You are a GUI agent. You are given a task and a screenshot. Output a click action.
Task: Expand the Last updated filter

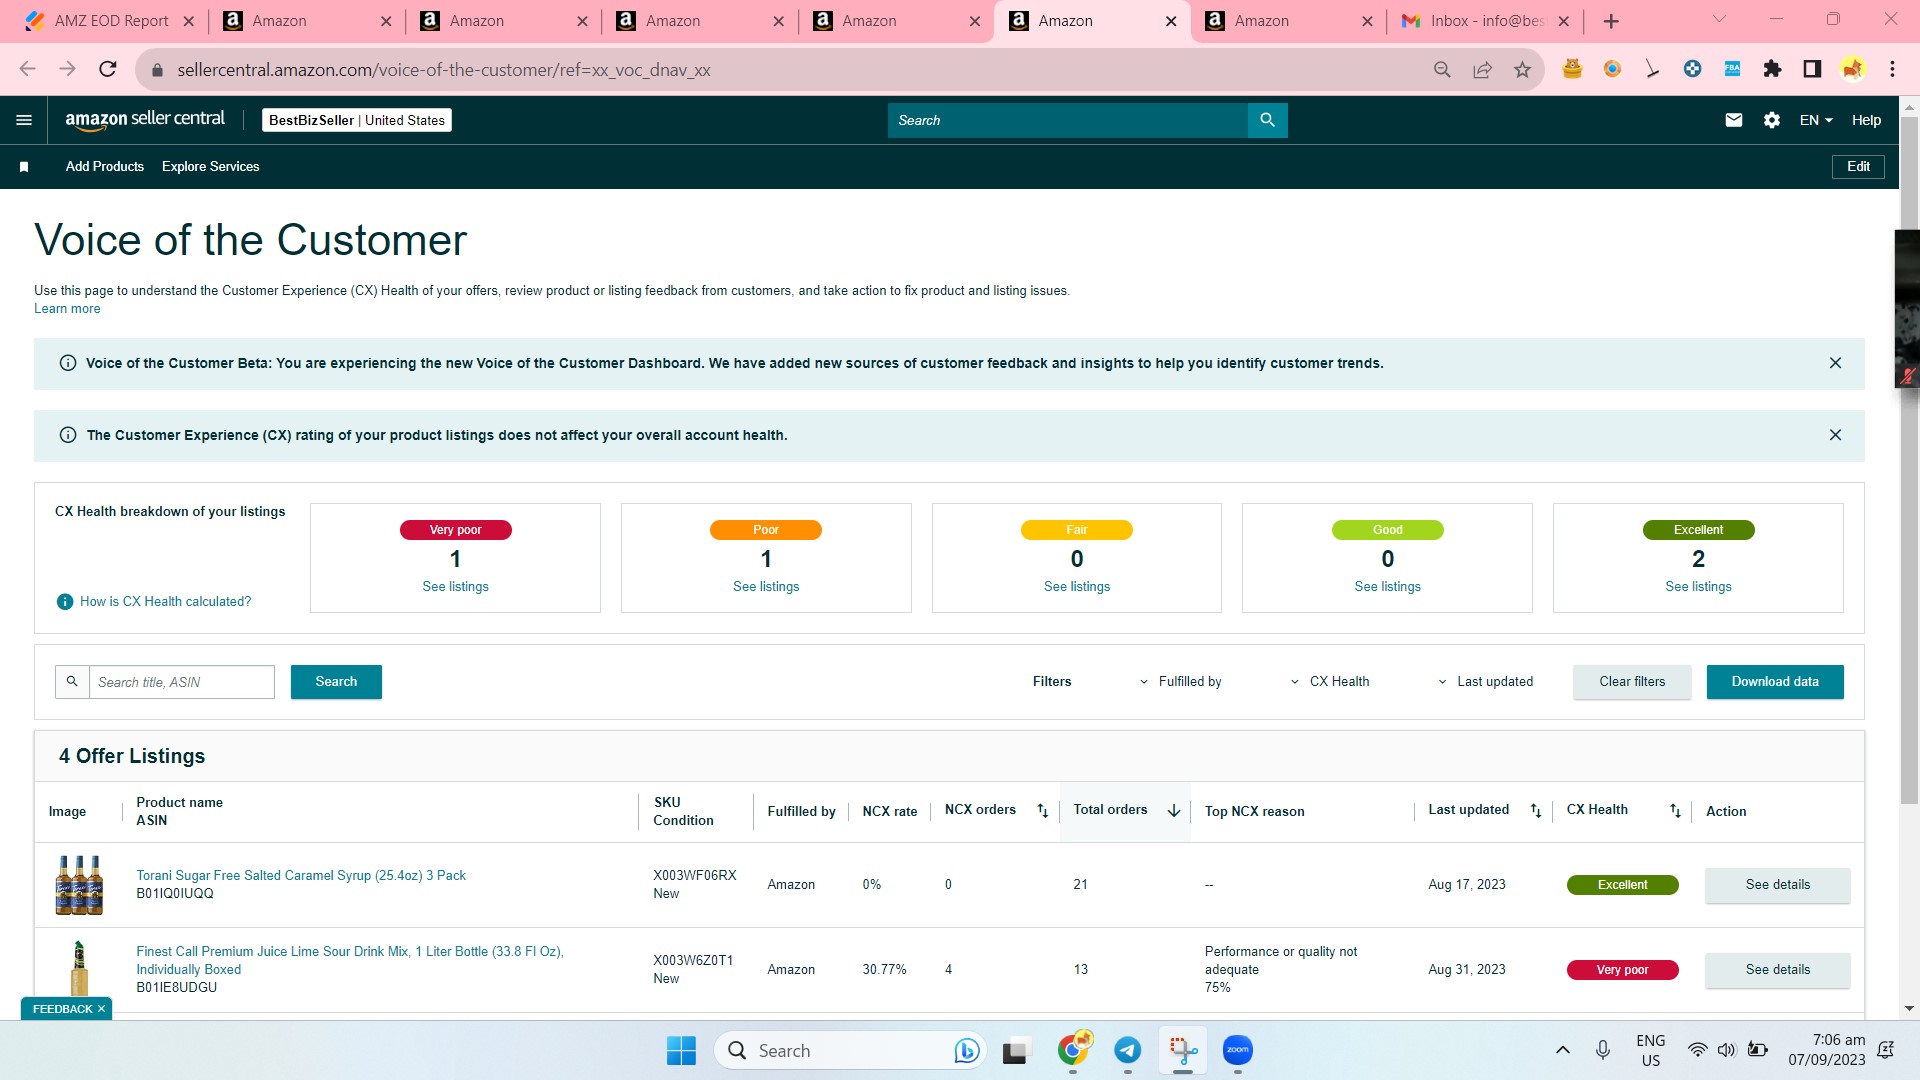[1485, 682]
